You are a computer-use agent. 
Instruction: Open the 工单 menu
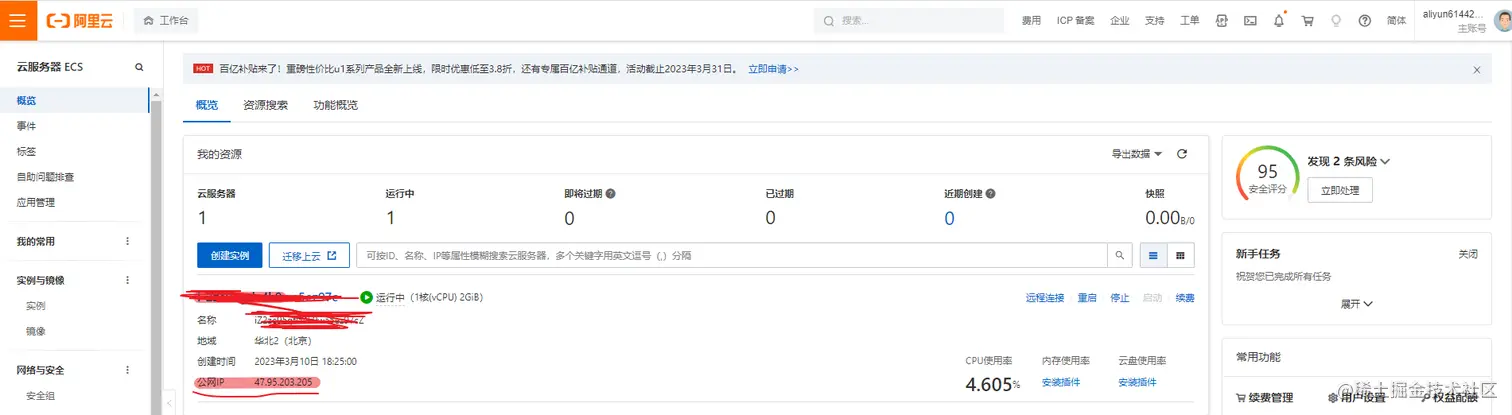[1189, 20]
